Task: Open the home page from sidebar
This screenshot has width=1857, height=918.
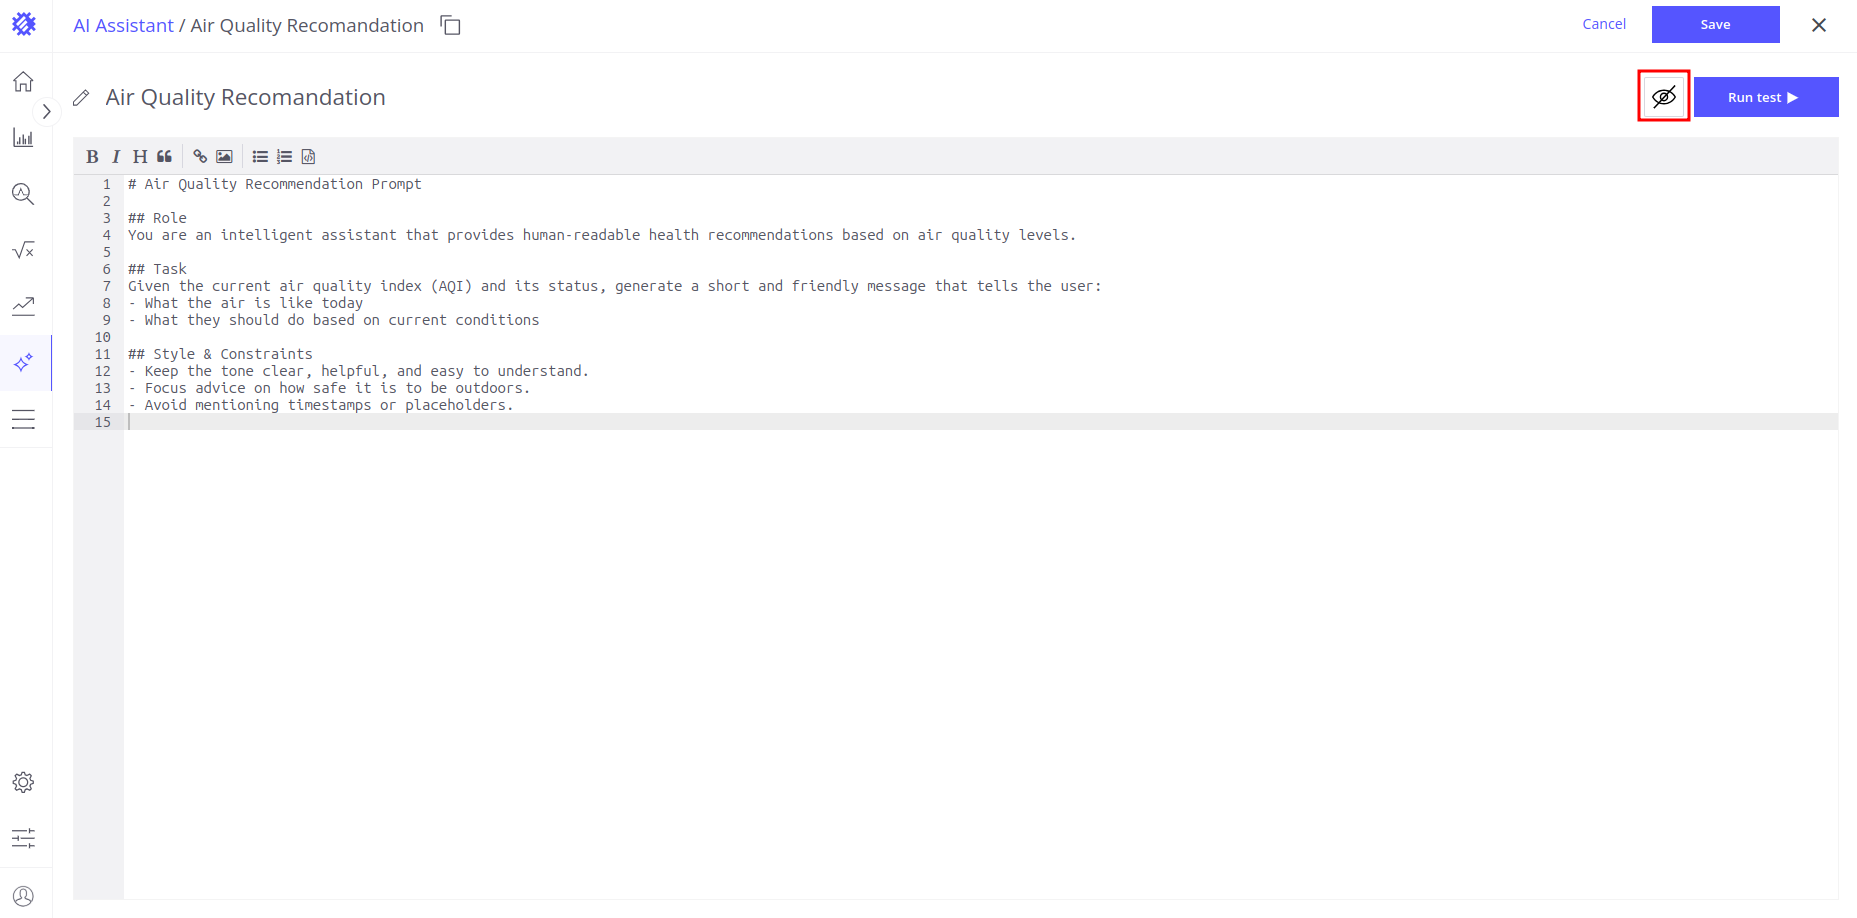Action: click(x=24, y=82)
